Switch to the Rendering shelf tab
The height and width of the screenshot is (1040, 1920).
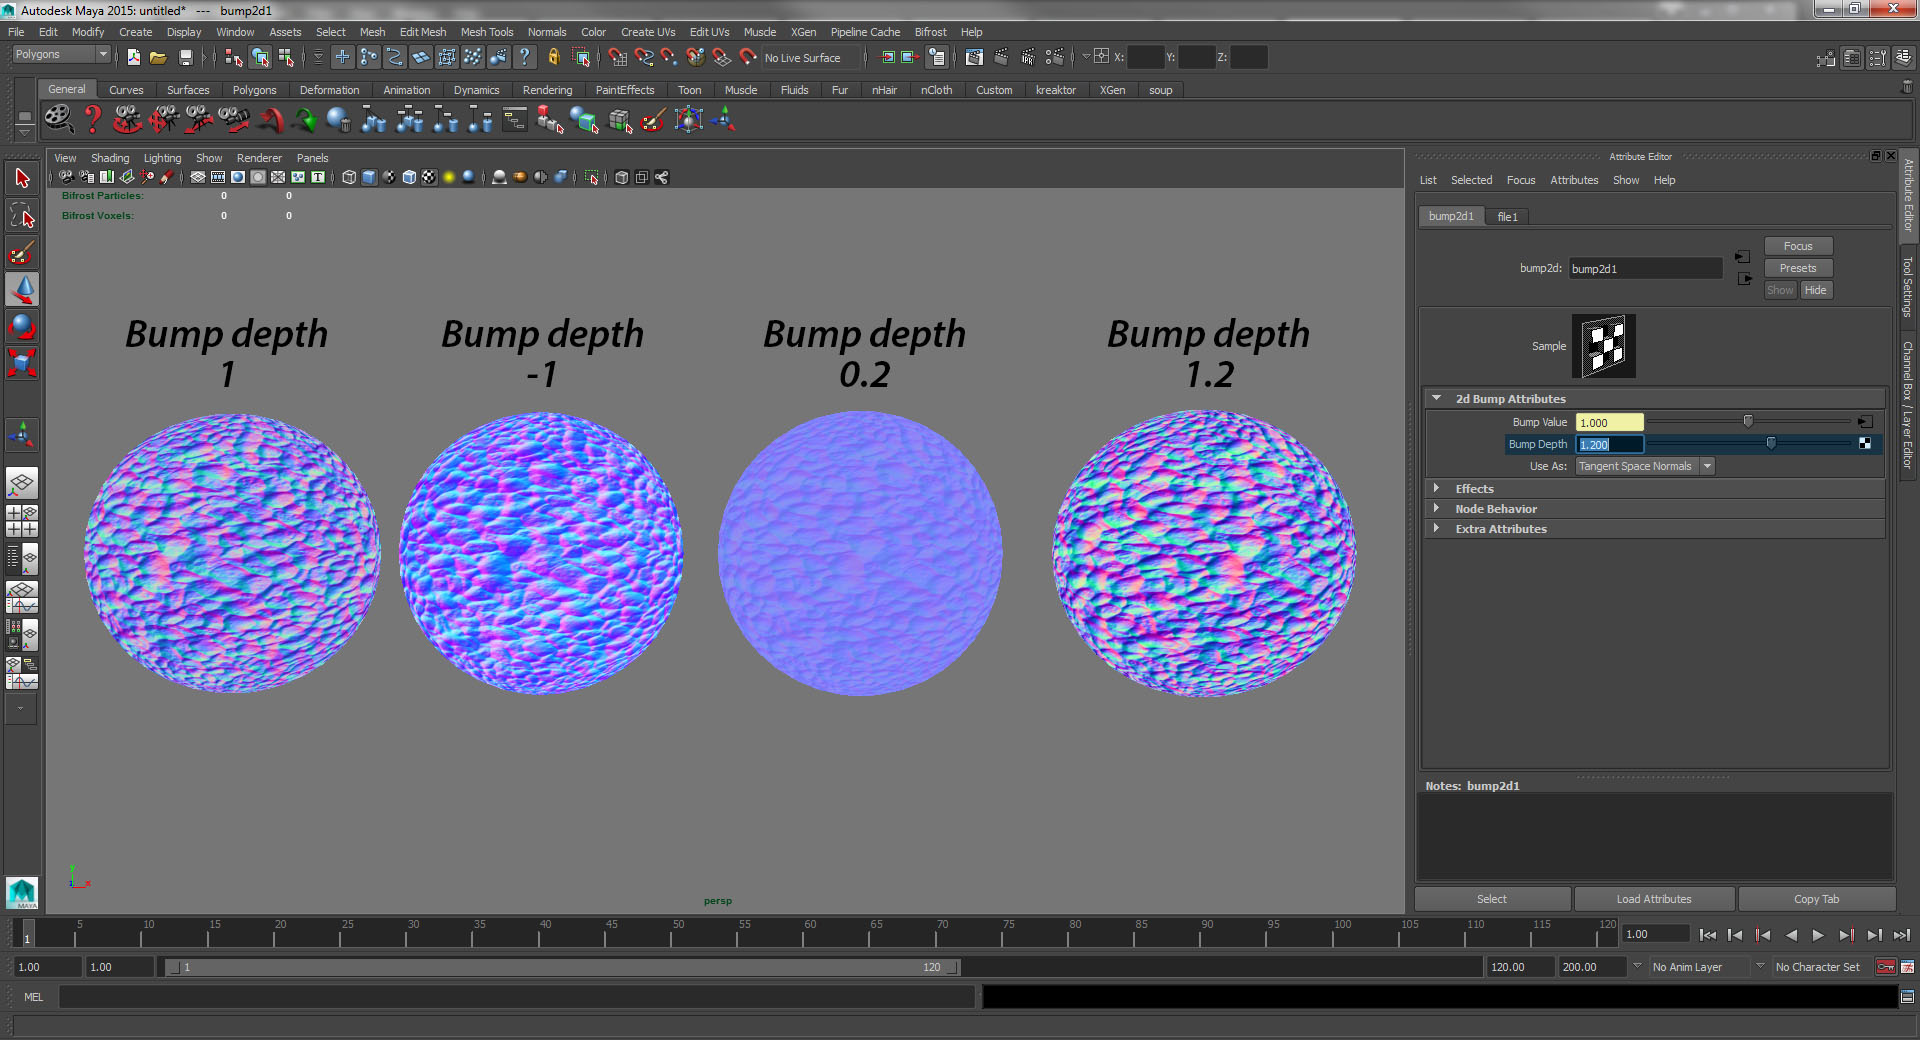pyautogui.click(x=547, y=90)
